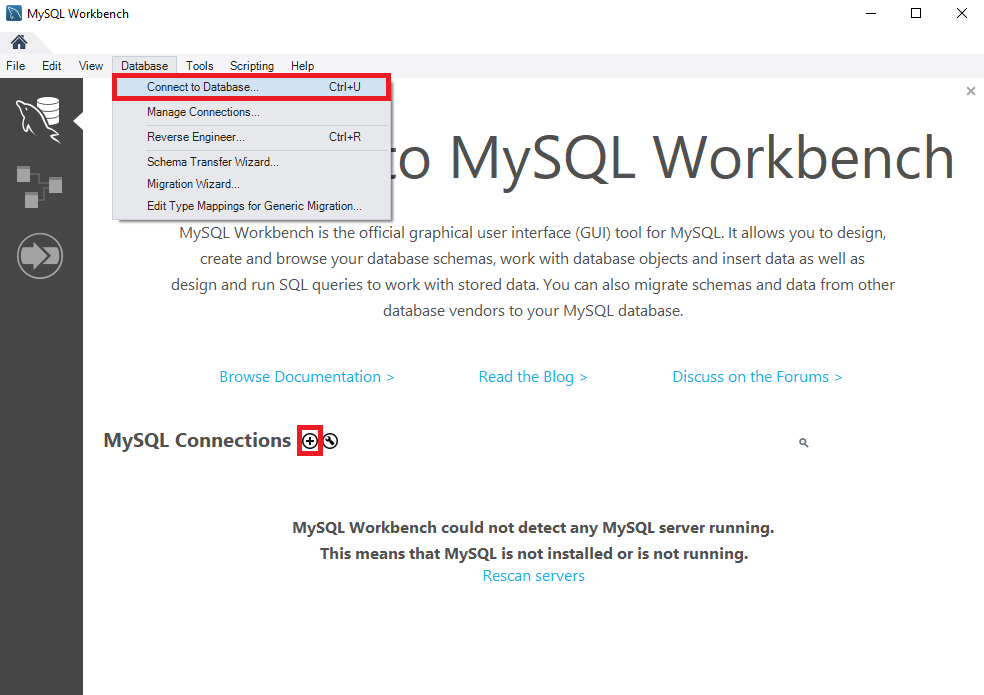984x695 pixels.
Task: Click the connections search magnifier icon
Action: pos(803,443)
